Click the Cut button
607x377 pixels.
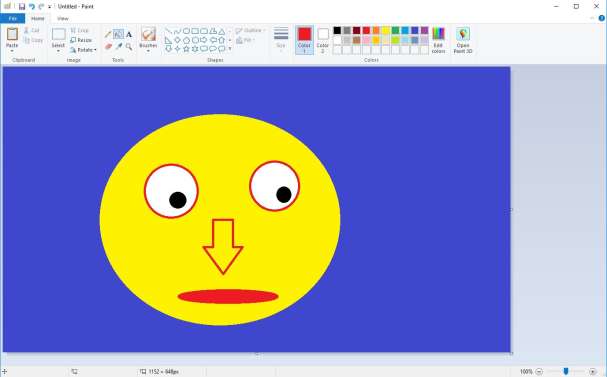point(31,30)
